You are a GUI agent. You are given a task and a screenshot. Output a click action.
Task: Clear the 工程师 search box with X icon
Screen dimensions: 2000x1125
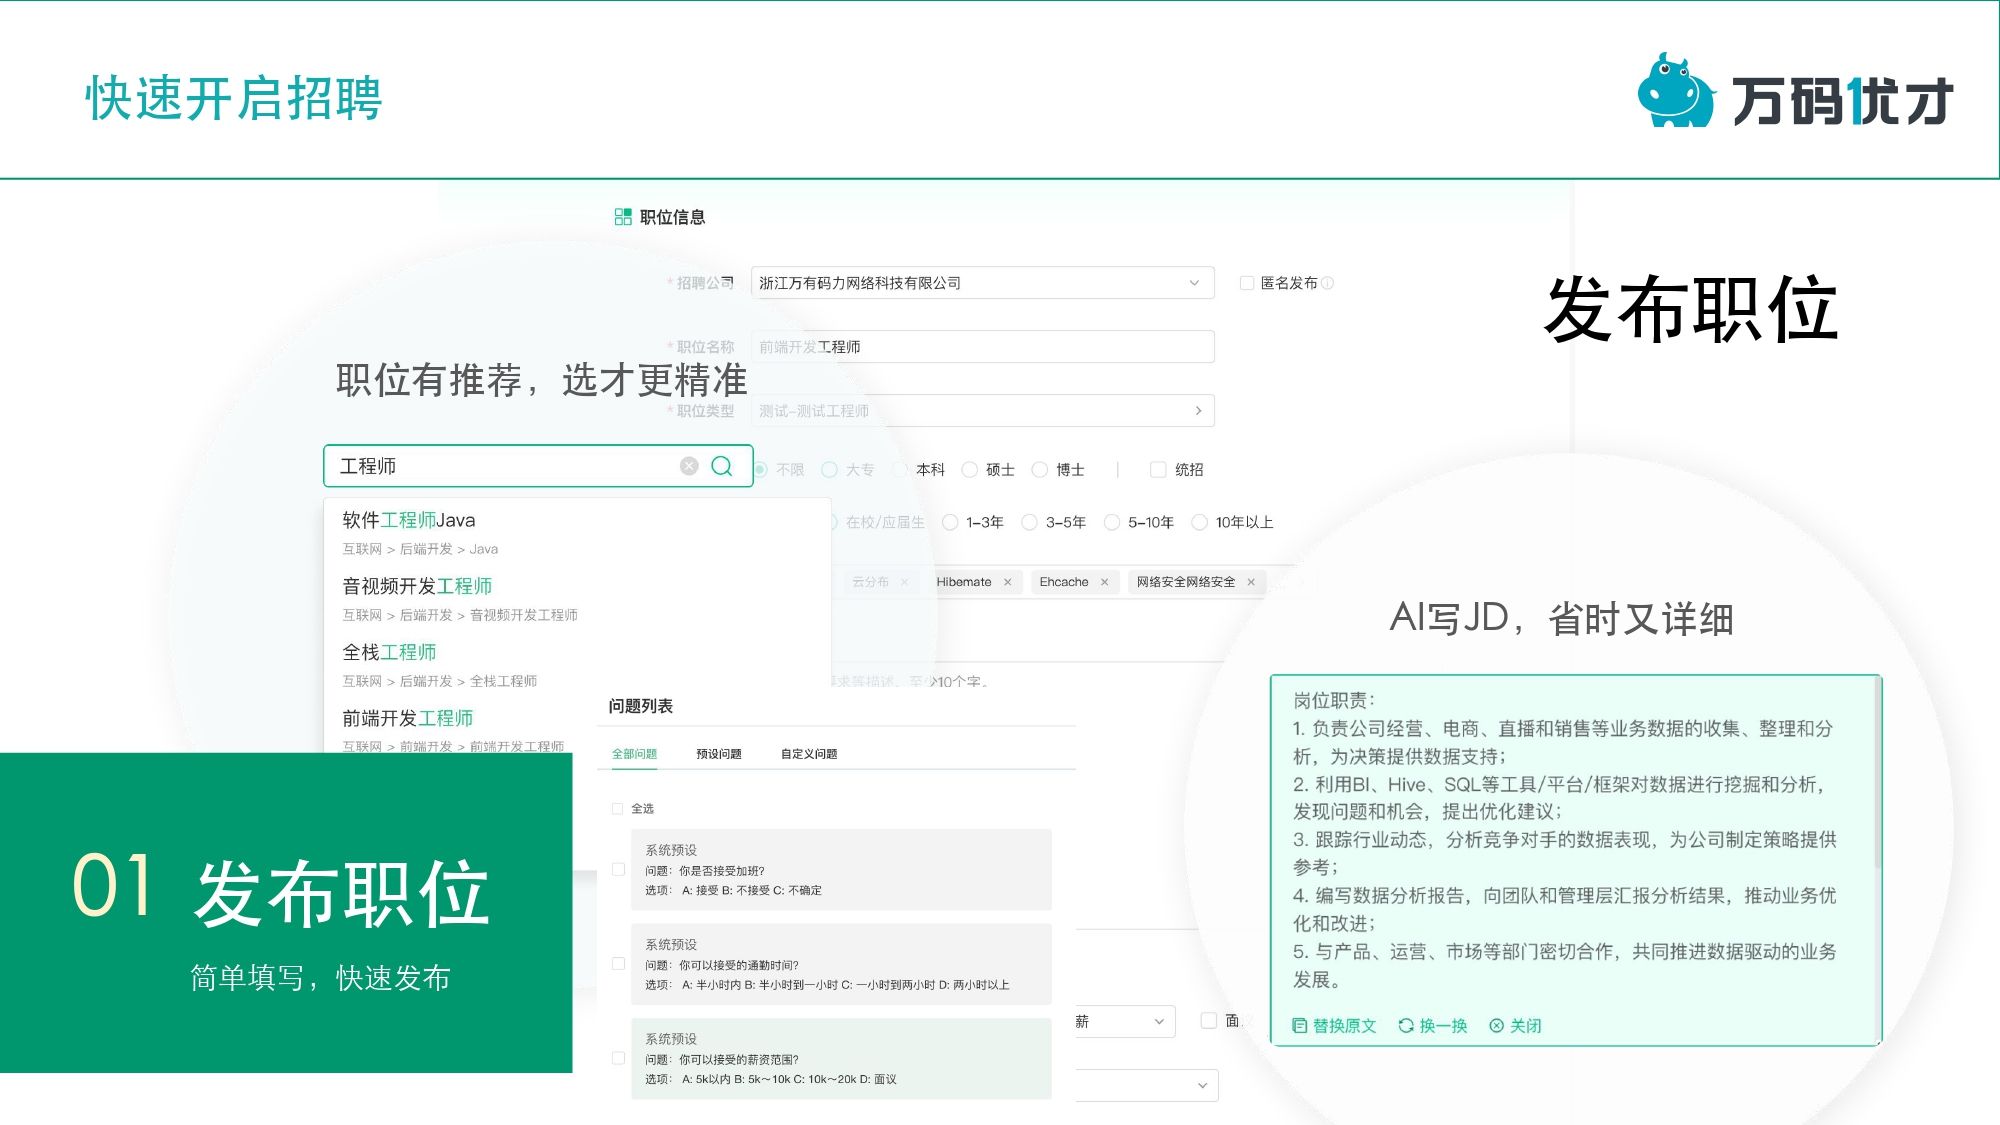pos(689,466)
